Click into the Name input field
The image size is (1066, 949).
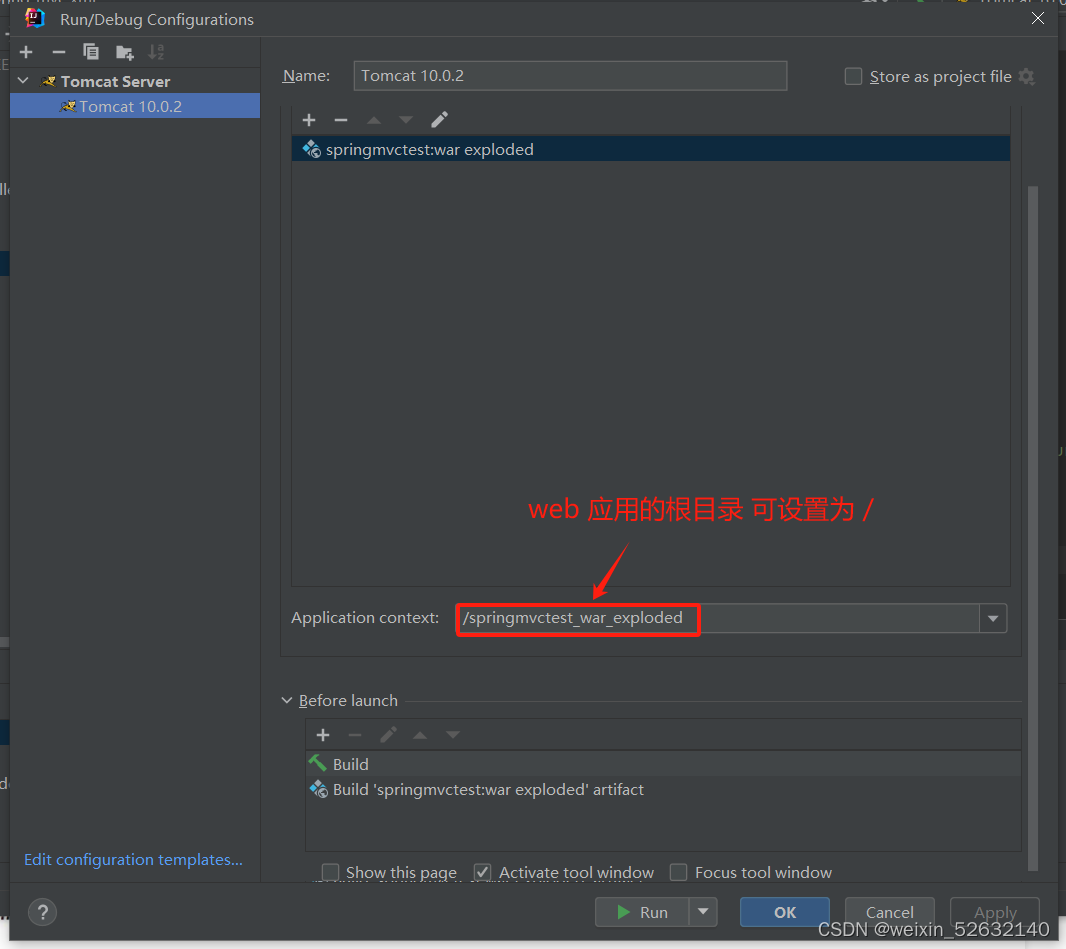[570, 75]
